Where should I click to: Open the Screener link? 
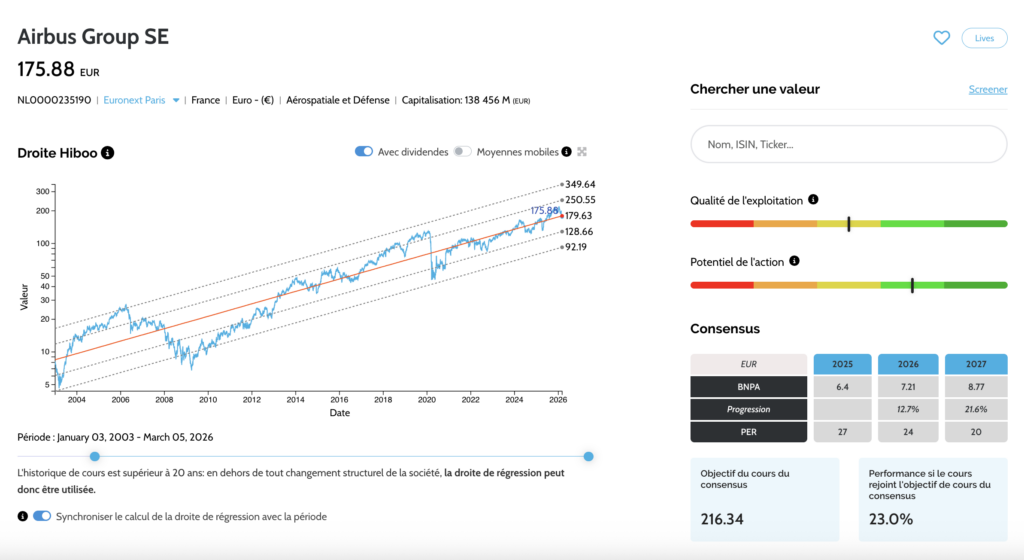click(x=988, y=90)
